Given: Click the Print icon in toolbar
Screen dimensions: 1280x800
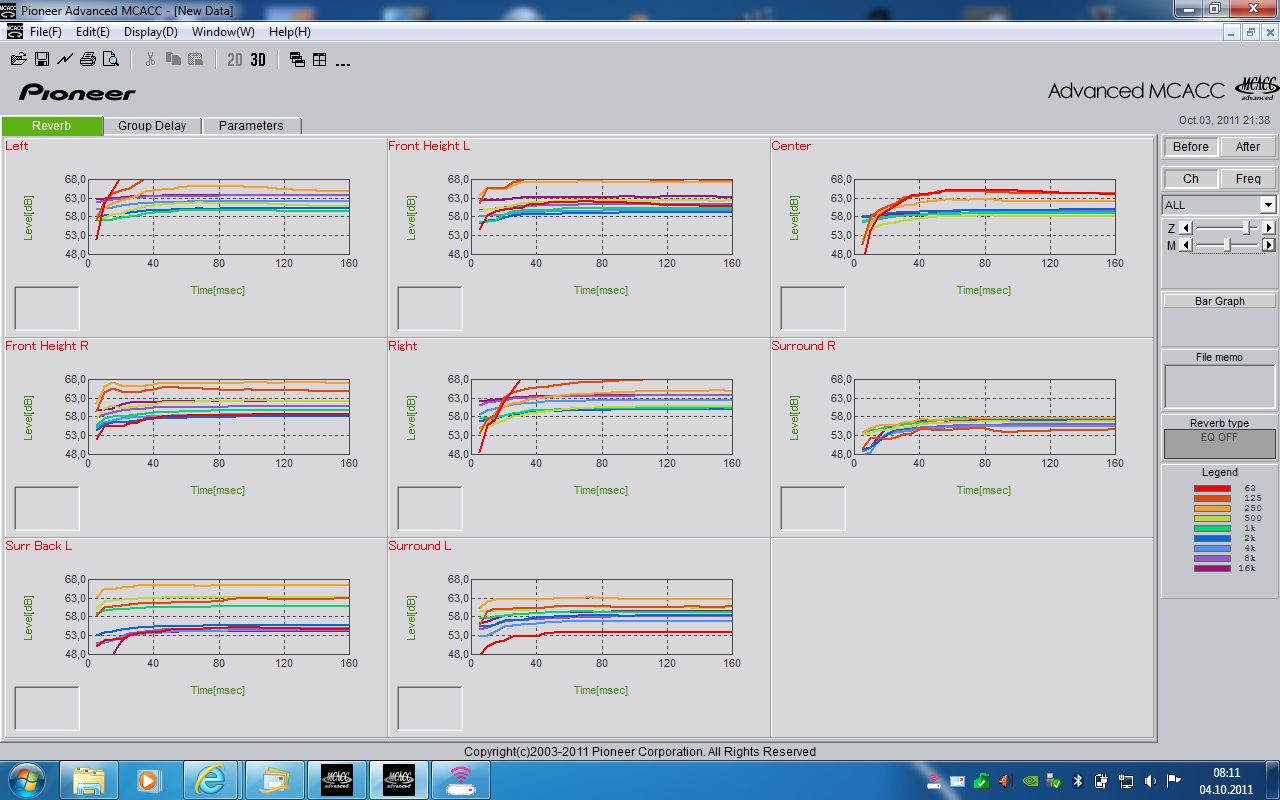Looking at the screenshot, I should [x=88, y=60].
